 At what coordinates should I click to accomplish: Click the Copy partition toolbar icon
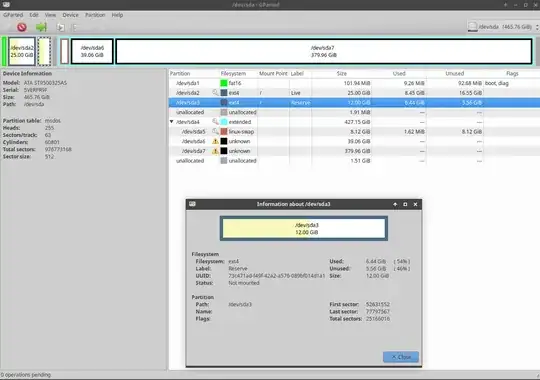coord(61,28)
